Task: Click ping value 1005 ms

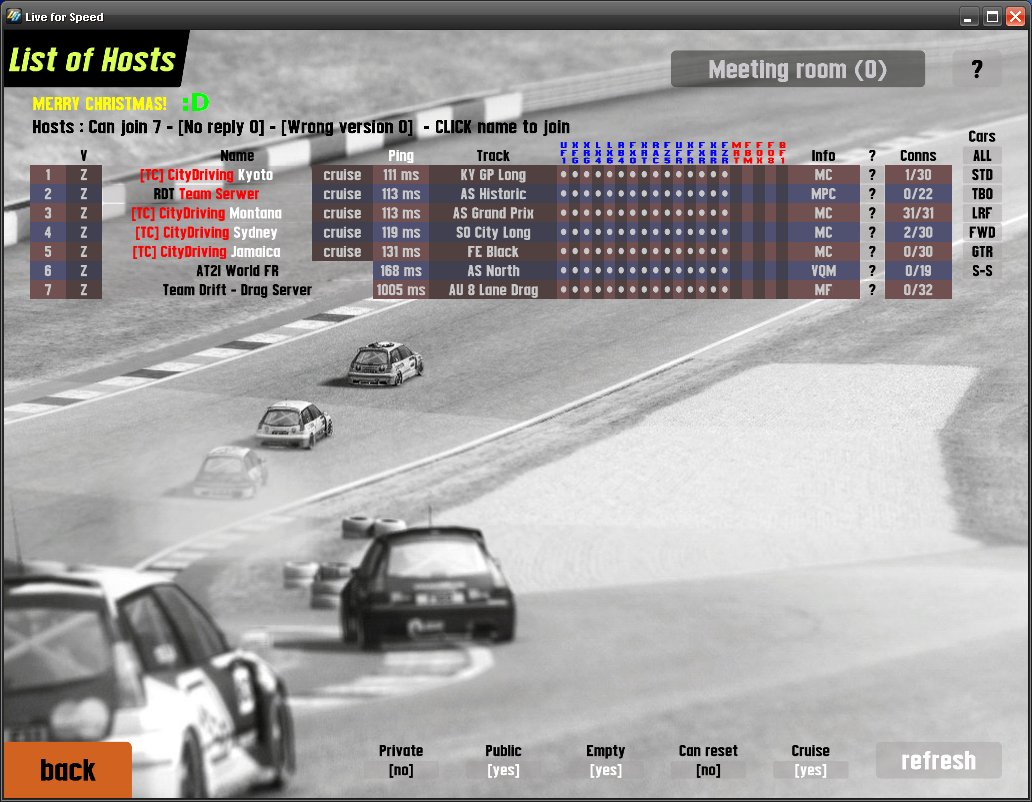Action: coord(401,289)
